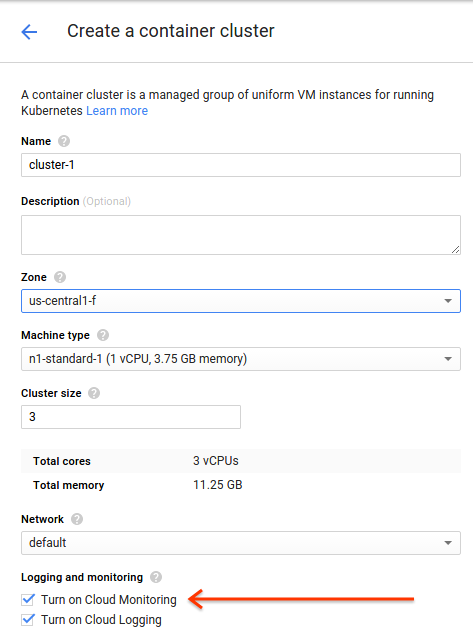The image size is (476, 636).
Task: Uncheck Turn on Cloud Logging
Action: 28,620
